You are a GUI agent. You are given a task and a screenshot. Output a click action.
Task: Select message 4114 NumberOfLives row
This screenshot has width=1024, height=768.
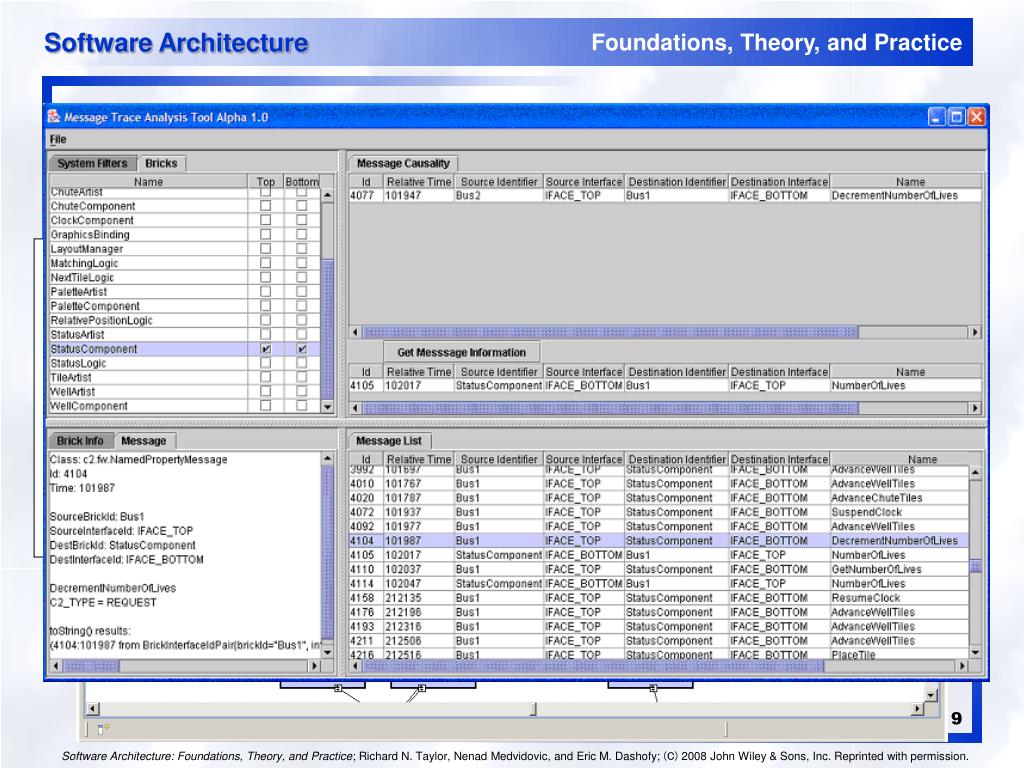(659, 584)
